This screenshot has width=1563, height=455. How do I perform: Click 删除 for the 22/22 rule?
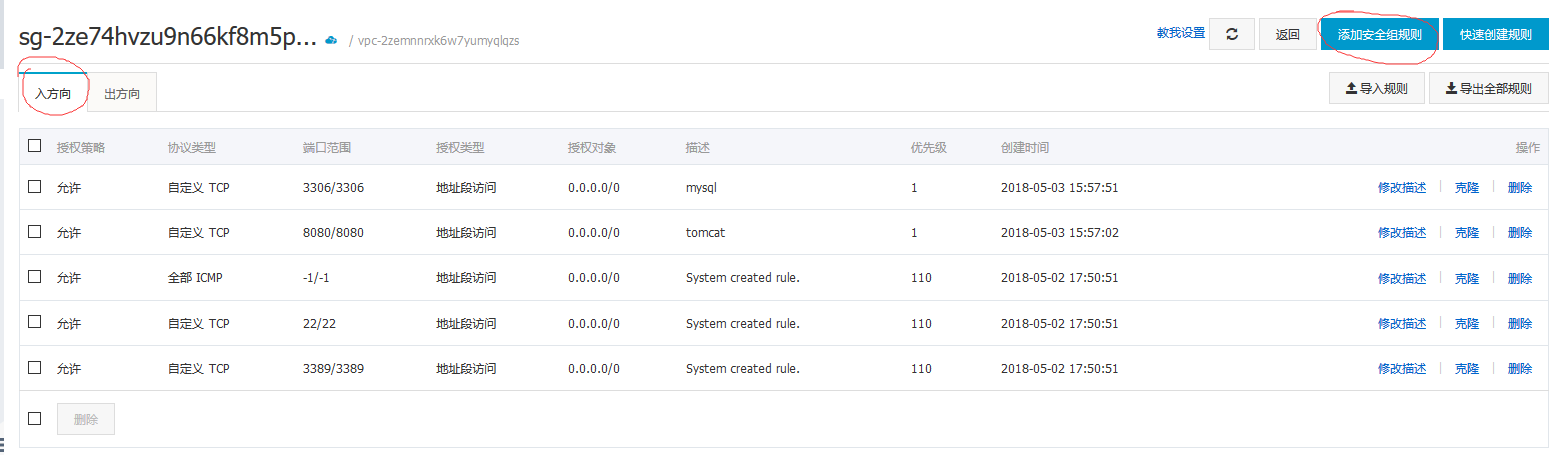click(1520, 323)
